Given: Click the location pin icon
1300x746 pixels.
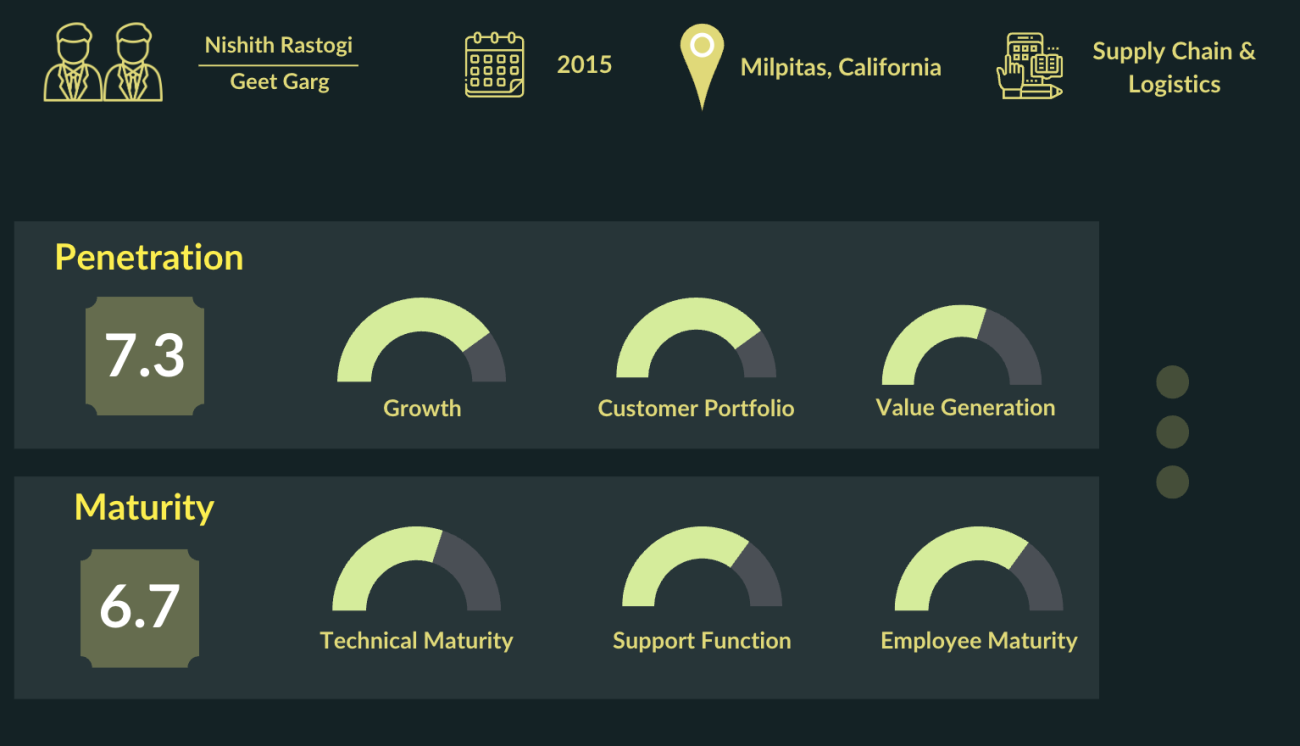Looking at the screenshot, I should (702, 67).
